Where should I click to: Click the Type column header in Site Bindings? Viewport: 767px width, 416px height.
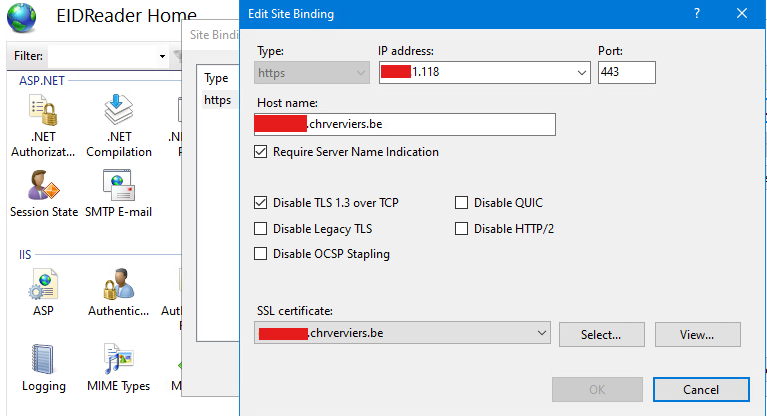point(216,78)
